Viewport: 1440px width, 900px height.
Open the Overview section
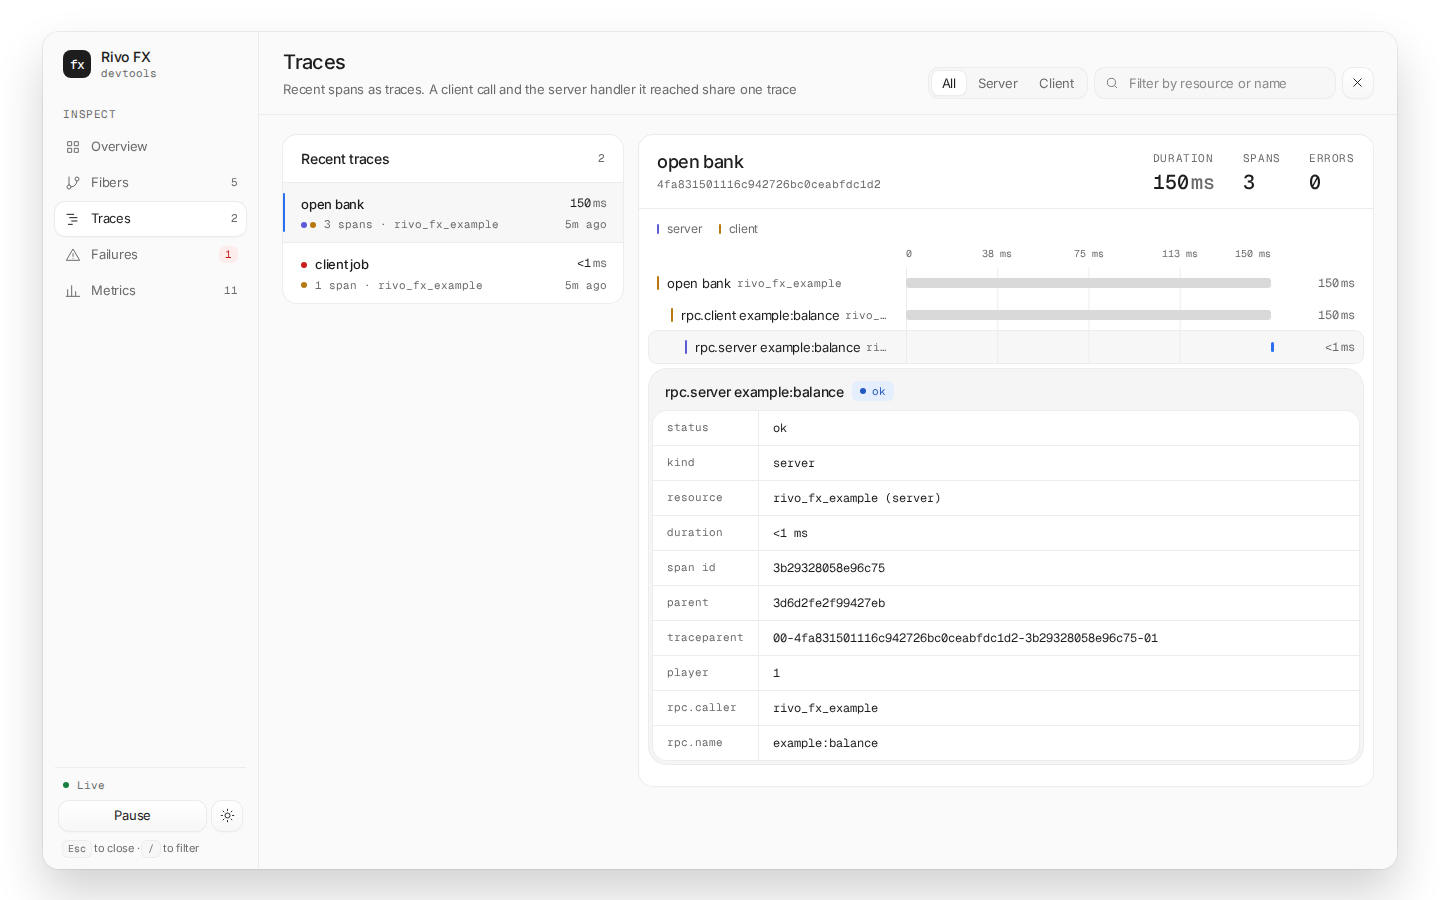click(150, 147)
